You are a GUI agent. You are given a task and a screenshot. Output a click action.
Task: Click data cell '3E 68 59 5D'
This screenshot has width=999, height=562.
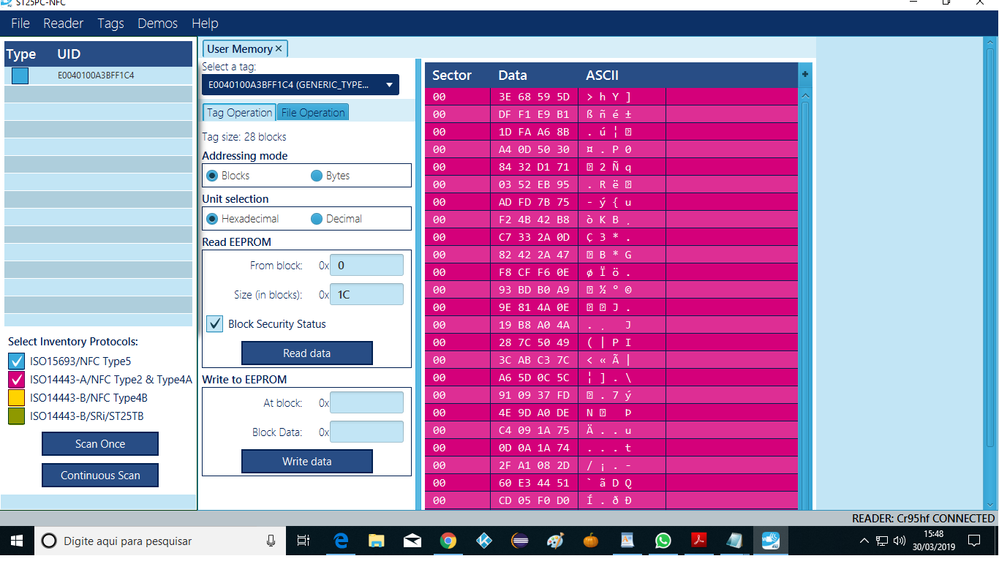(535, 97)
